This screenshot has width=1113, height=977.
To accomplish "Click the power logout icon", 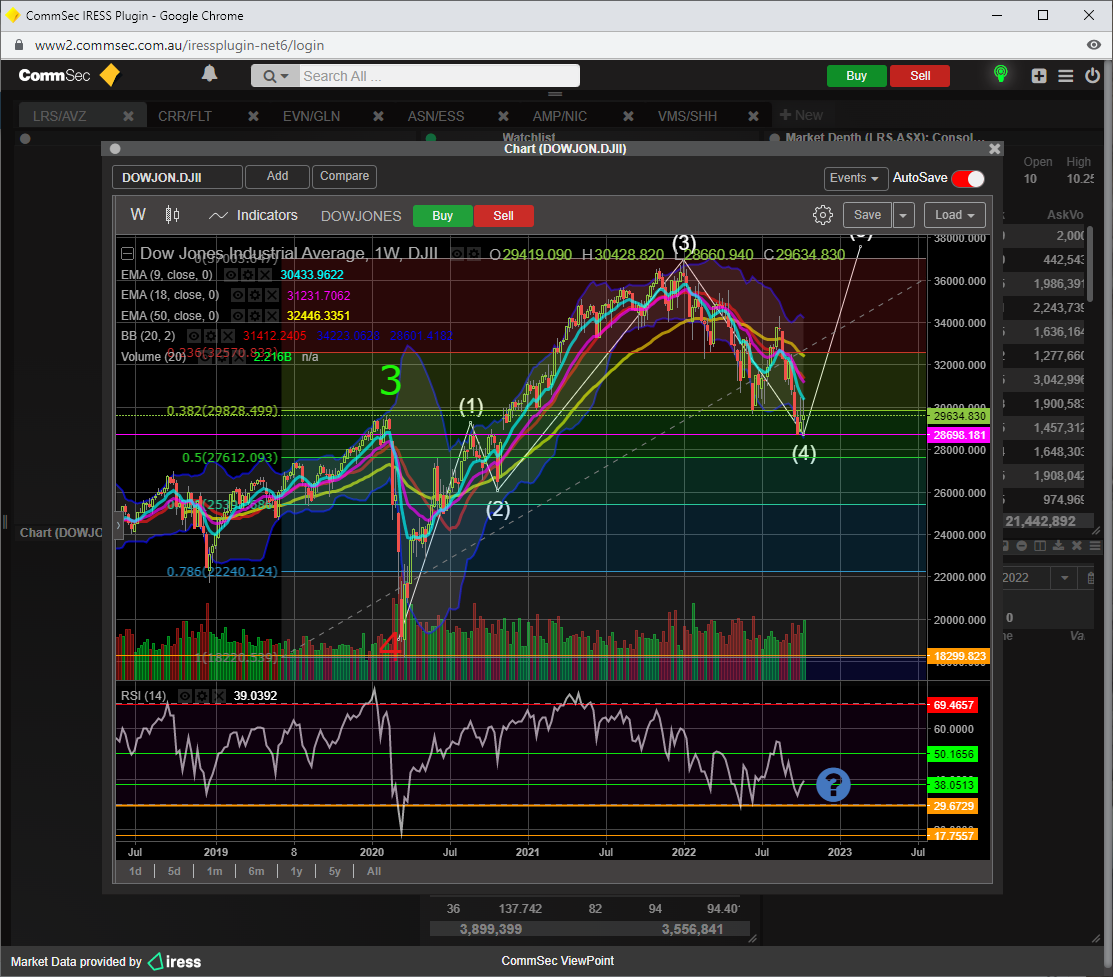I will pyautogui.click(x=1092, y=75).
